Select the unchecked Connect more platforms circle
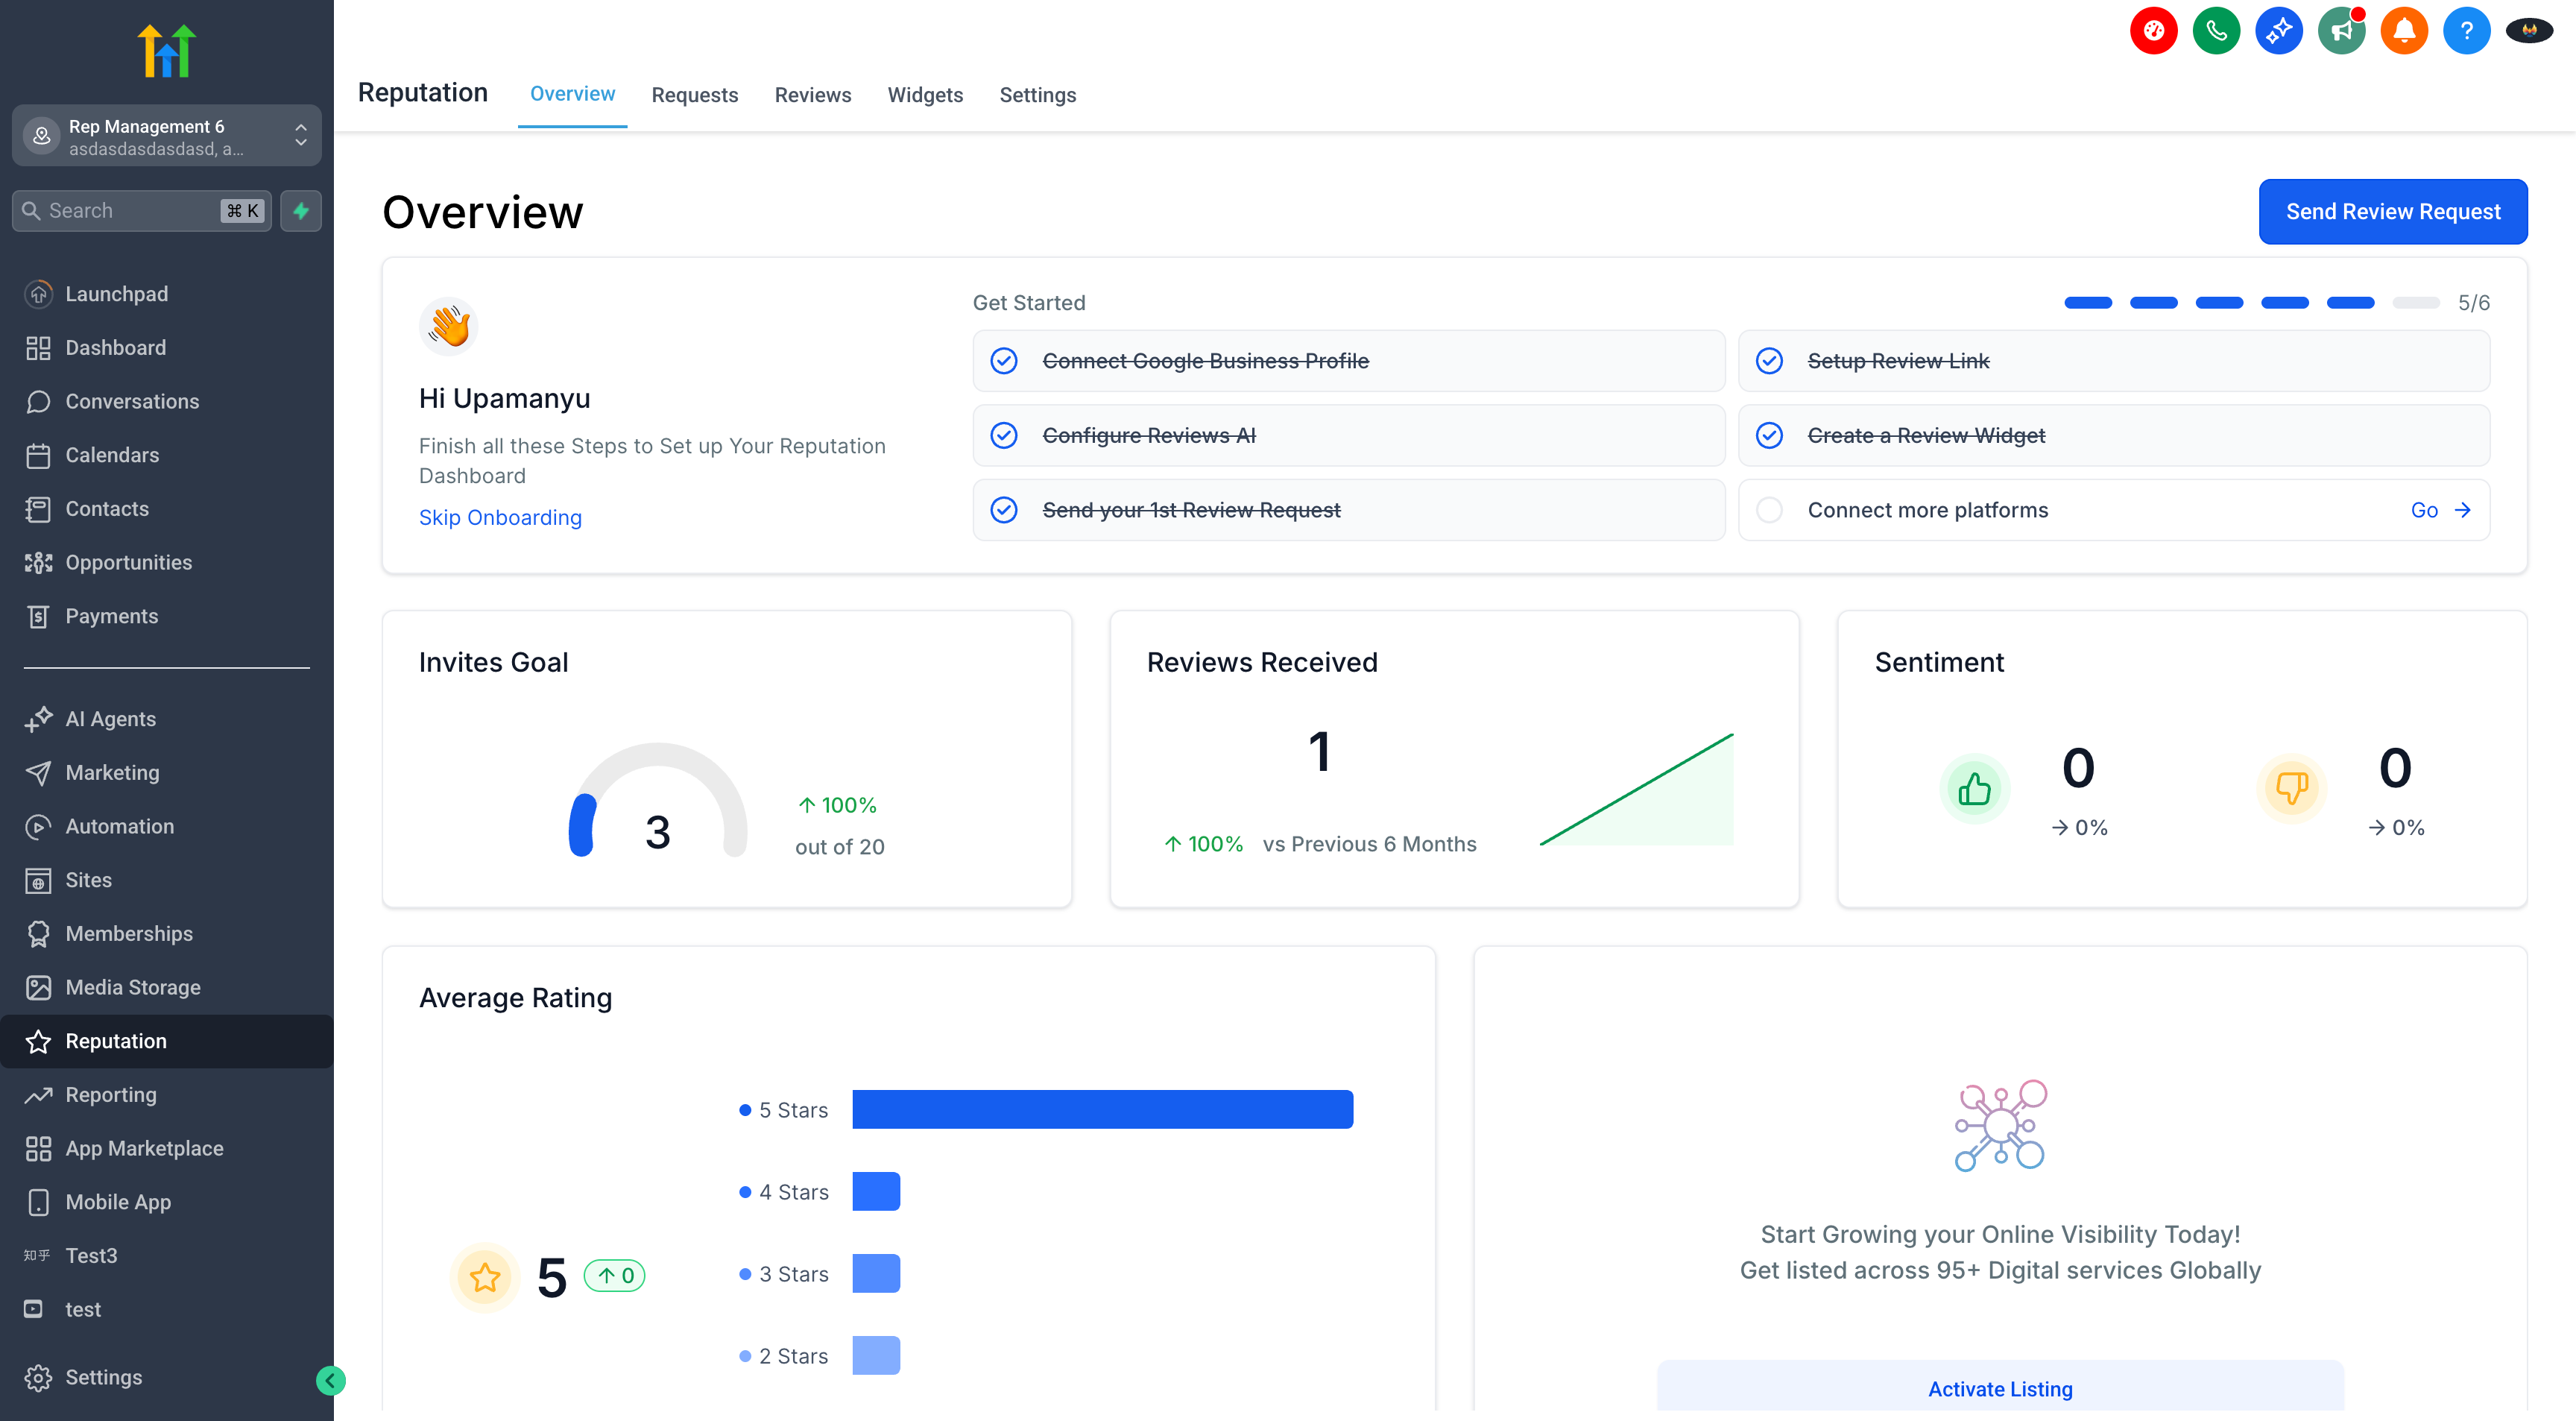This screenshot has height=1421, width=2576. [1769, 510]
